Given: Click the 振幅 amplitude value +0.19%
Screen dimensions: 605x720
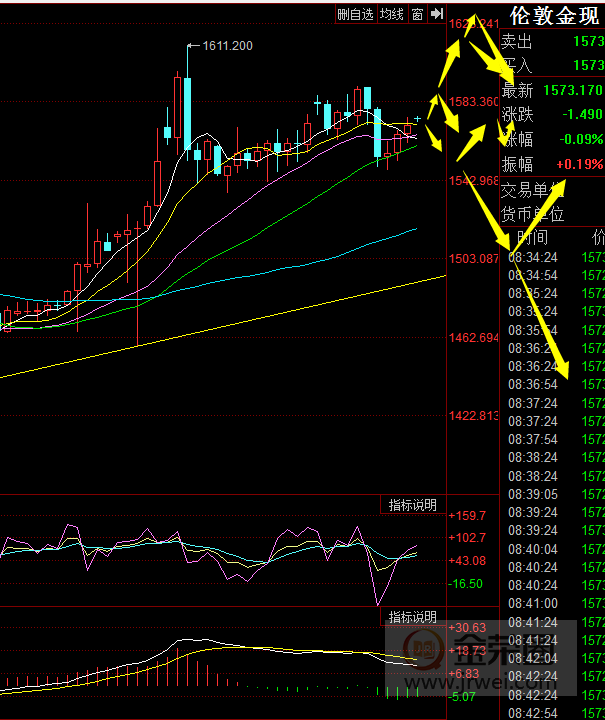Looking at the screenshot, I should coord(579,164).
